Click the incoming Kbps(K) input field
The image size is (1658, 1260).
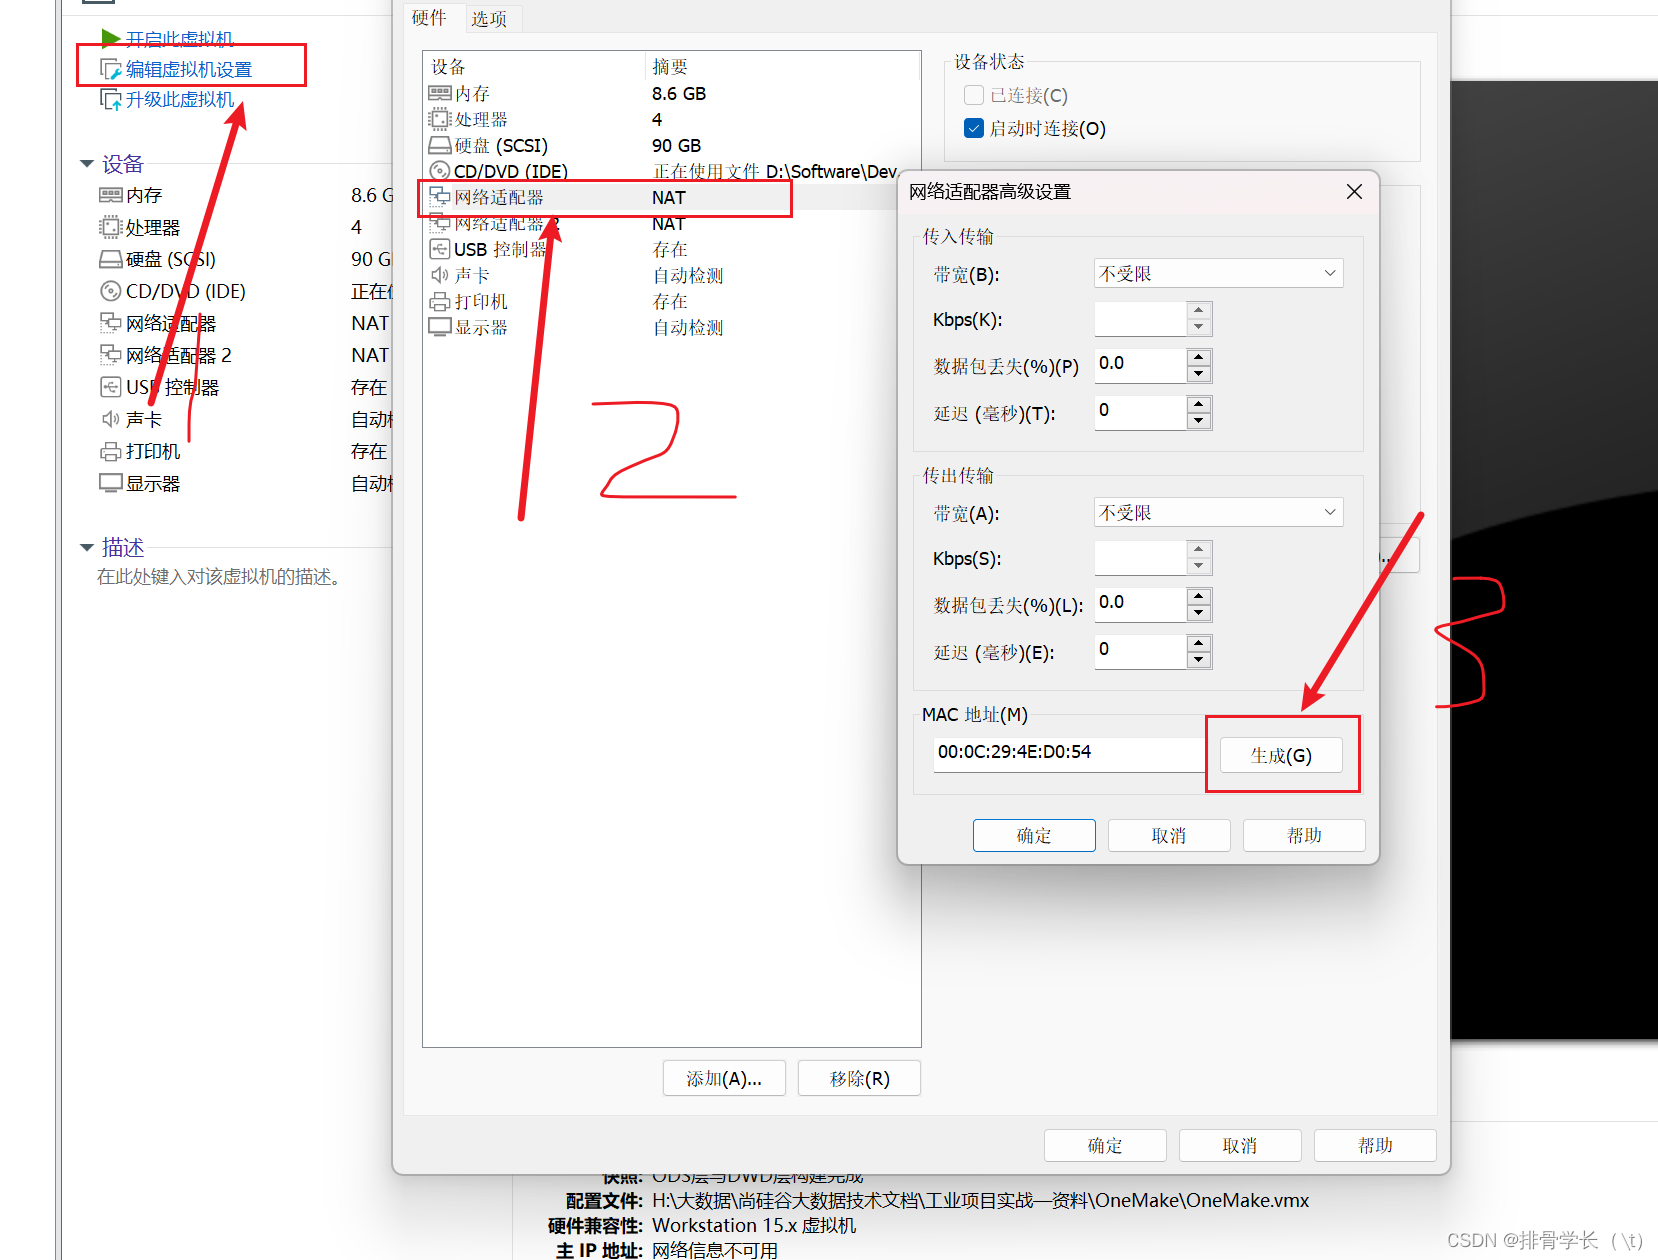tap(1141, 319)
